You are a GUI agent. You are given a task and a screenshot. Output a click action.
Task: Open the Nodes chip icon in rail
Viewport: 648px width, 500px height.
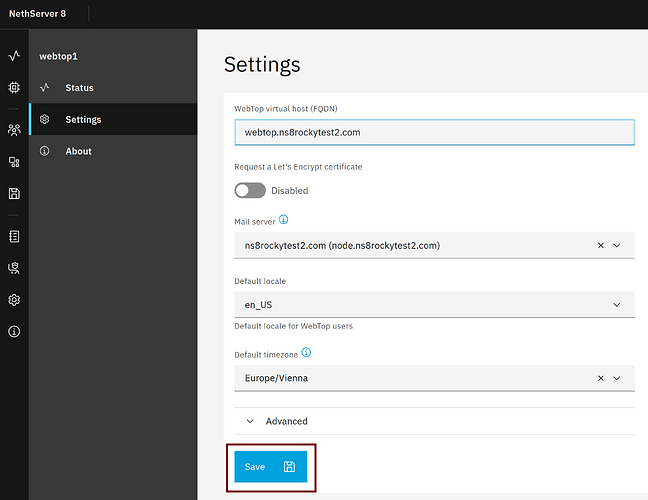[x=14, y=88]
